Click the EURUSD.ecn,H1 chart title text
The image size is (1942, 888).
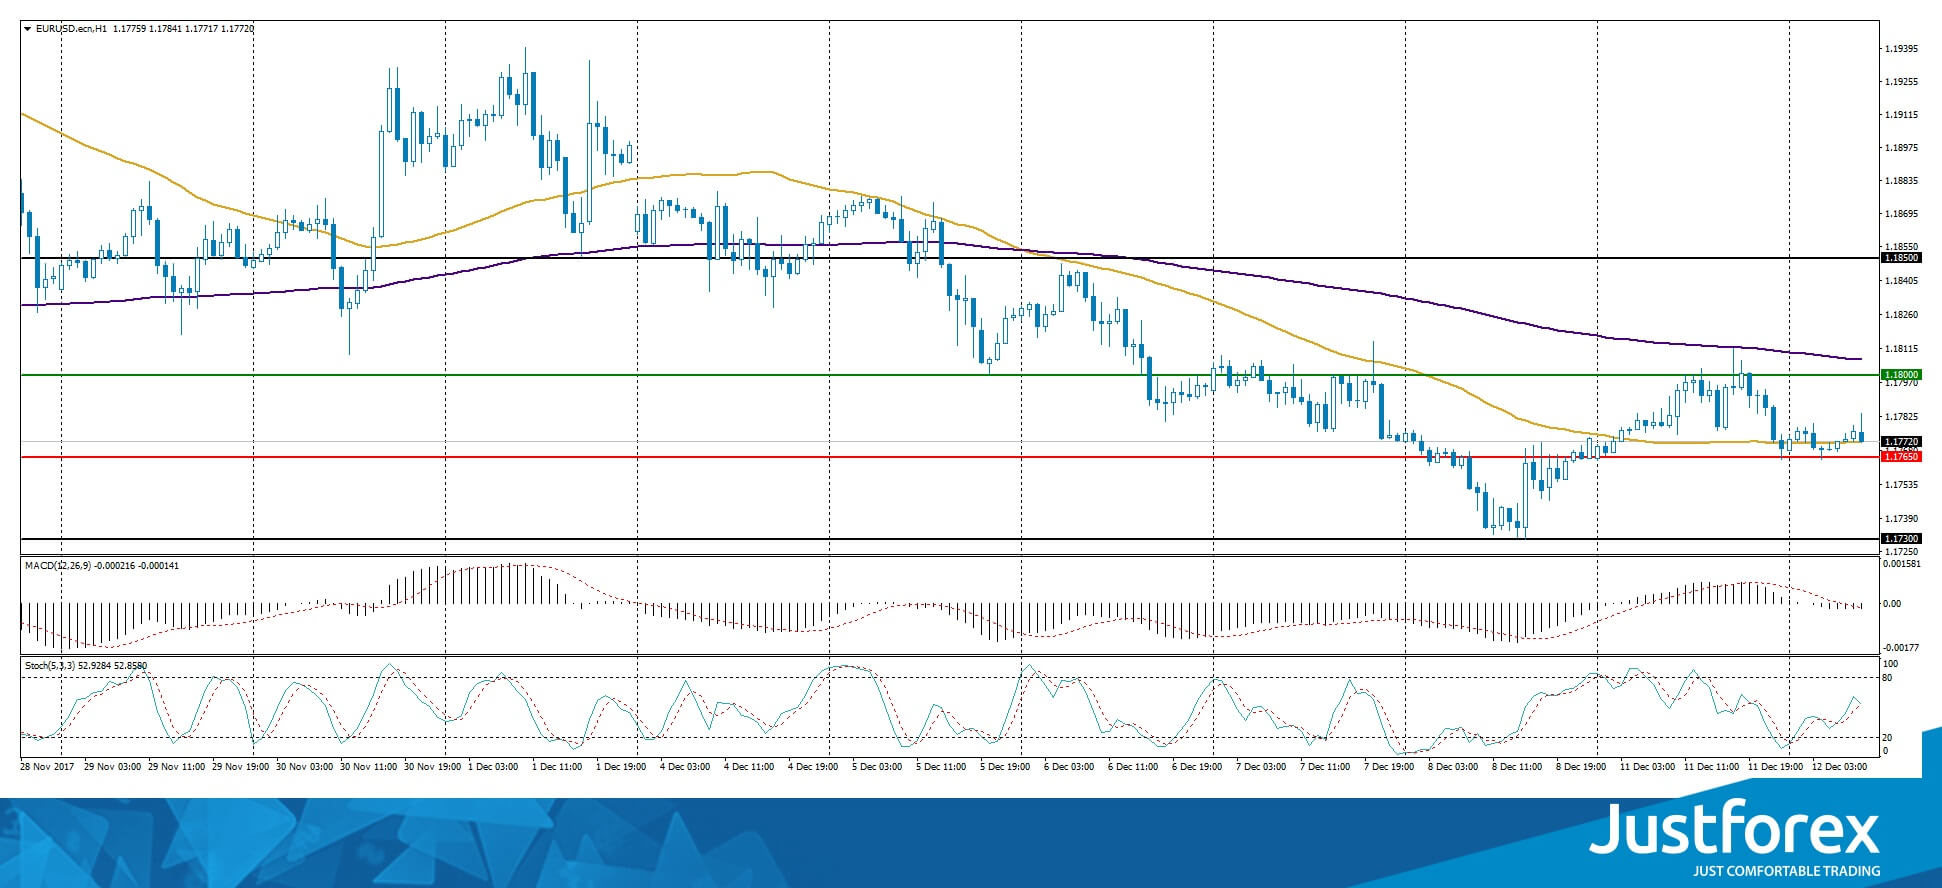click(x=72, y=29)
